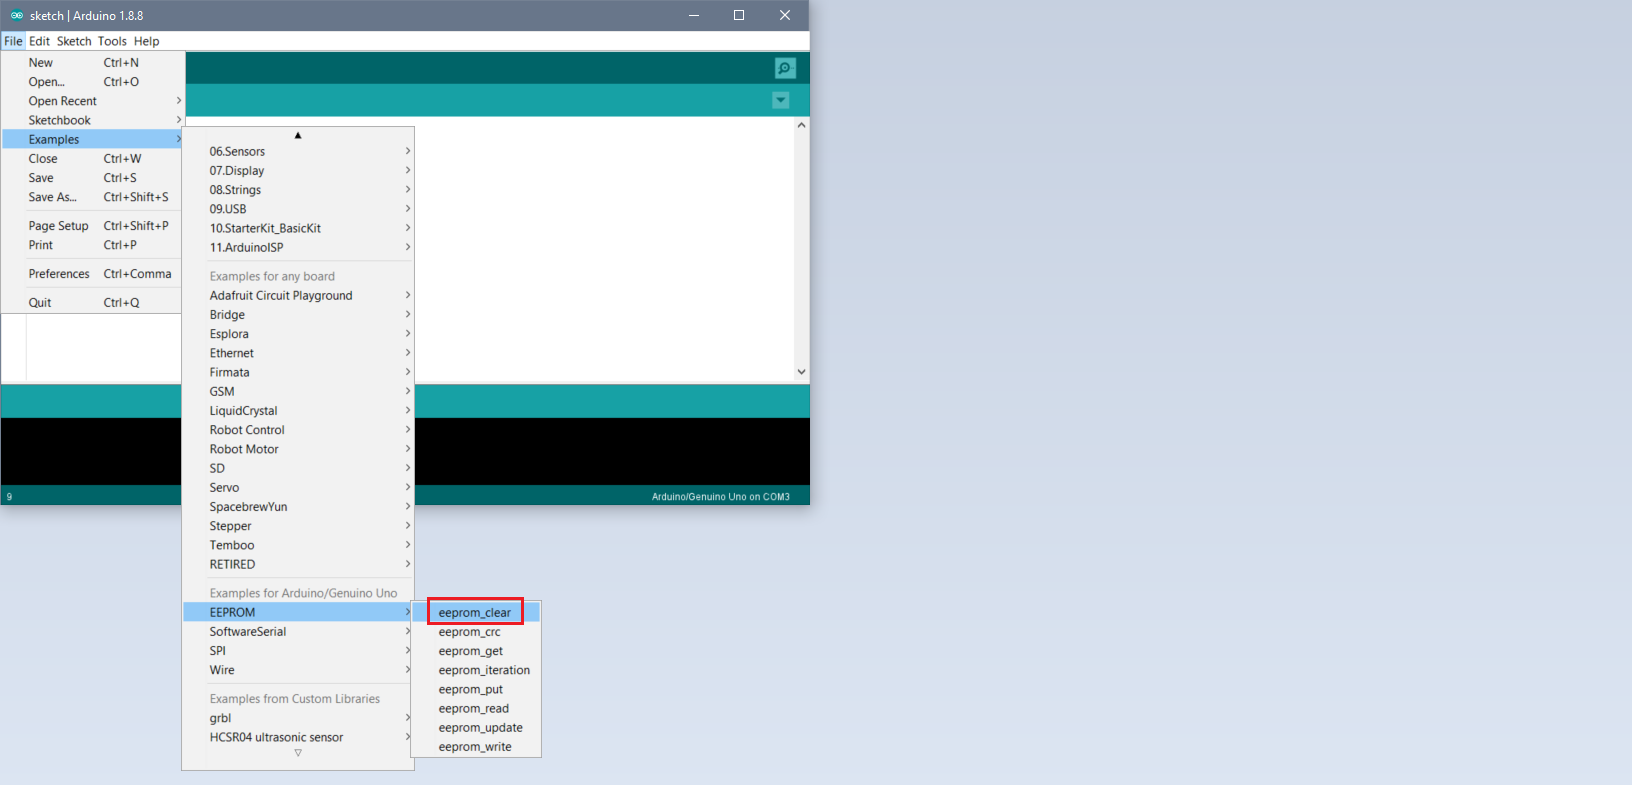Choose Open... from File menu
Viewport: 1632px width, 785px height.
(x=93, y=82)
